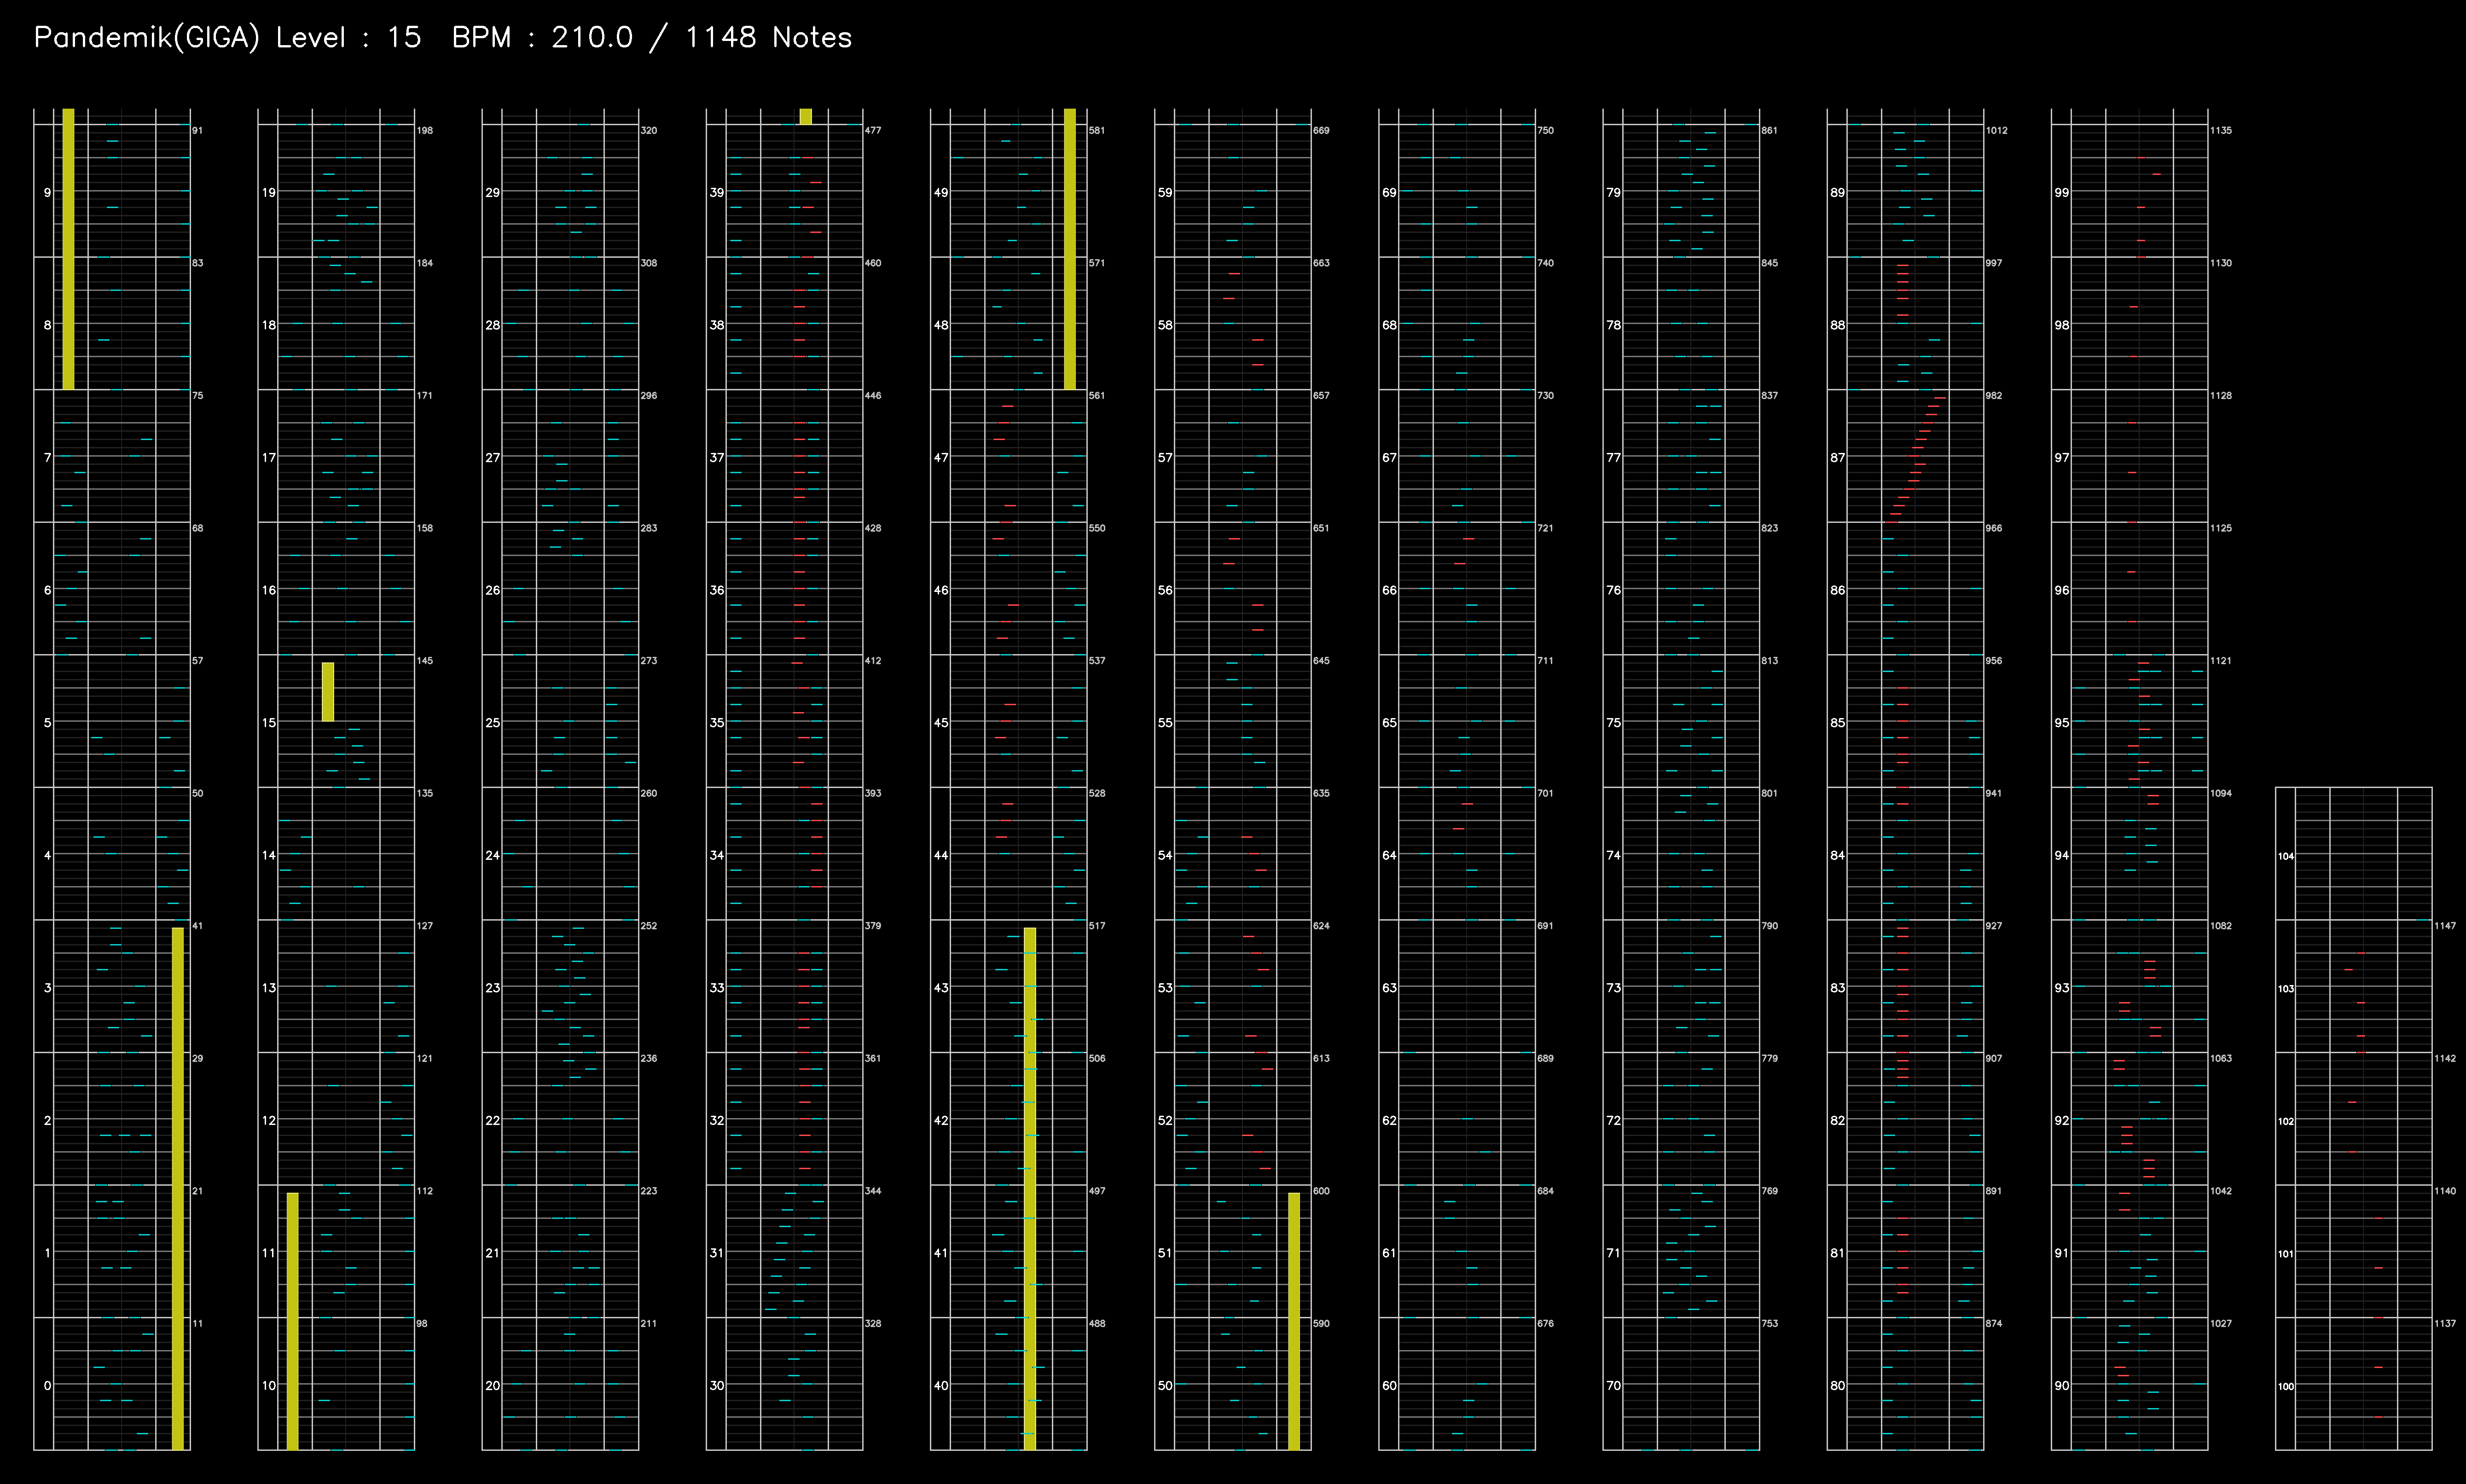2466x1484 pixels.
Task: Click the measure number 104 label
Action: click(x=2286, y=857)
